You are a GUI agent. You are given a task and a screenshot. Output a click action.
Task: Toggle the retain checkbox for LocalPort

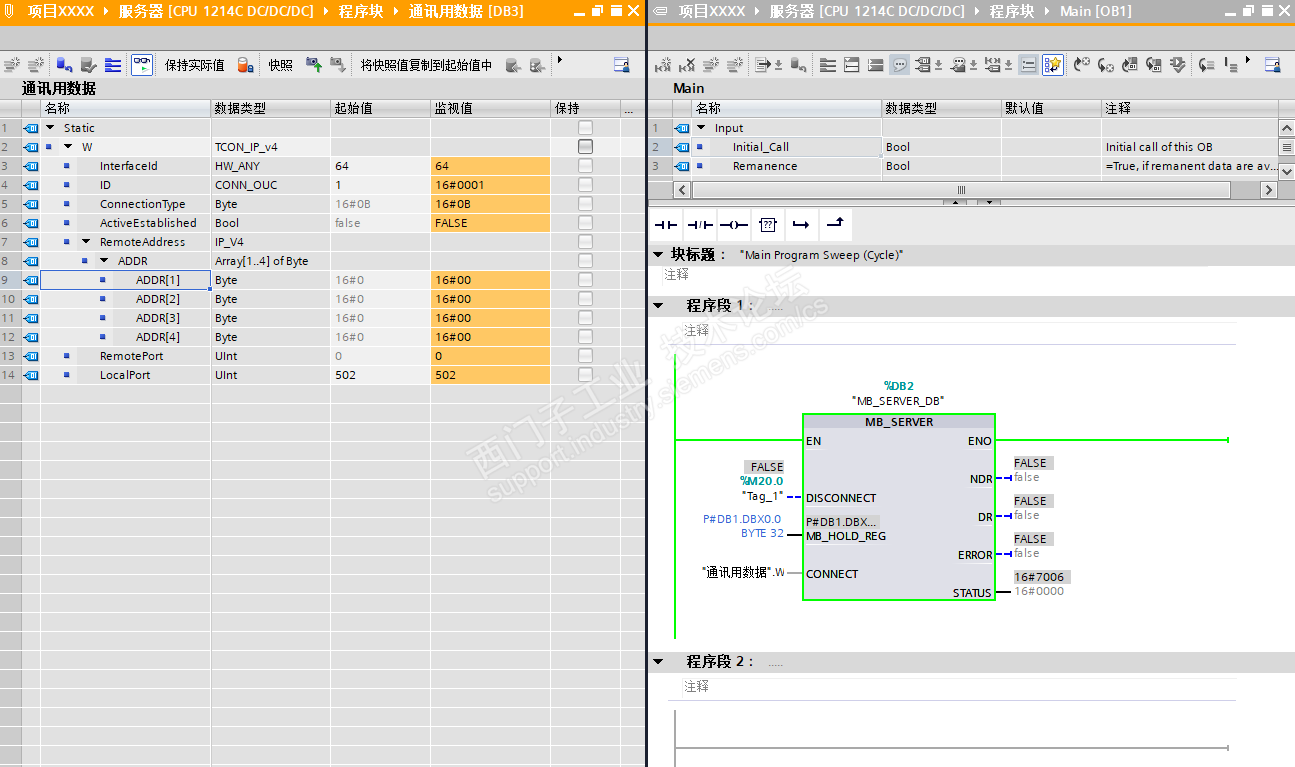585,375
